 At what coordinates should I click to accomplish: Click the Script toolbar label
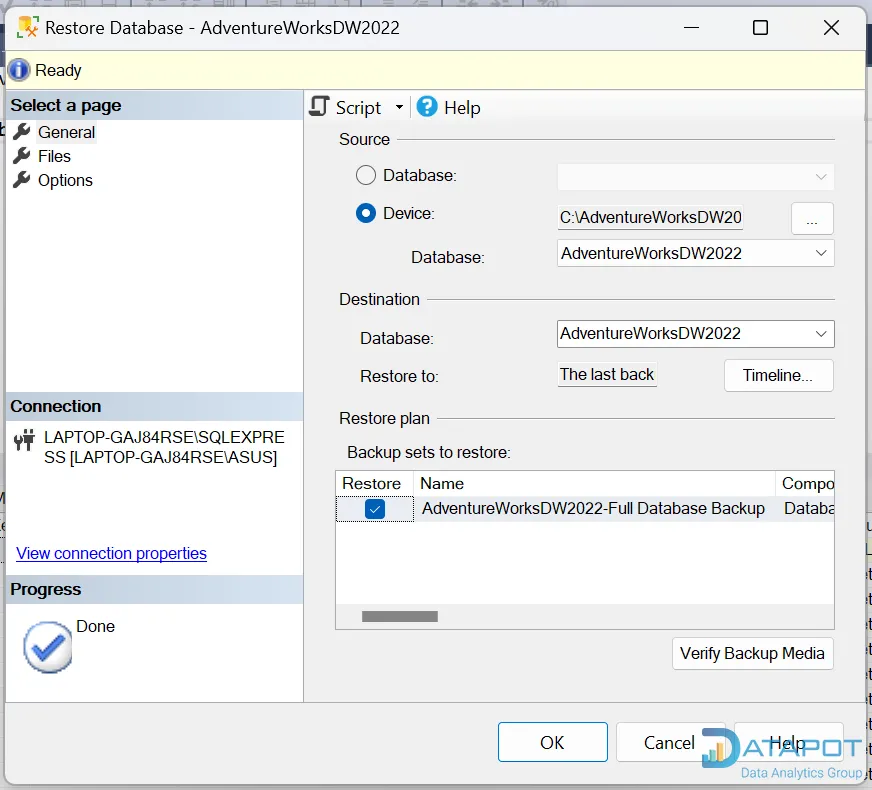click(358, 107)
